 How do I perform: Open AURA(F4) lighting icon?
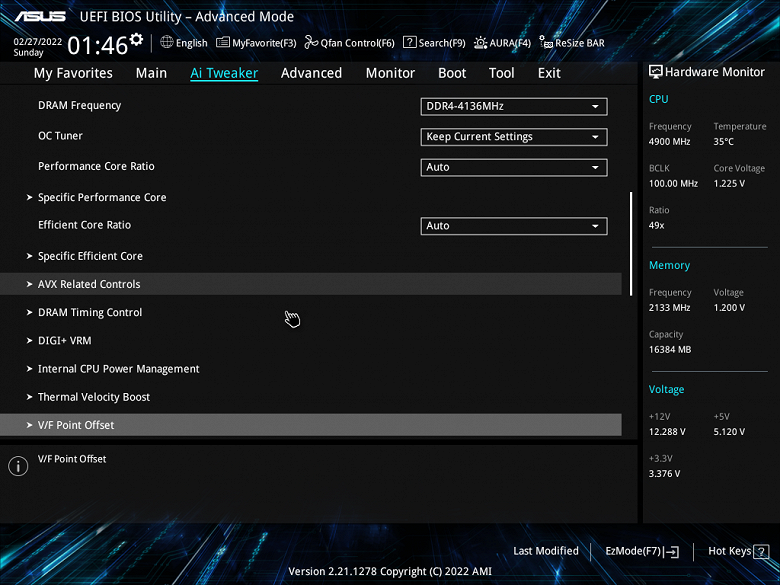tap(481, 43)
